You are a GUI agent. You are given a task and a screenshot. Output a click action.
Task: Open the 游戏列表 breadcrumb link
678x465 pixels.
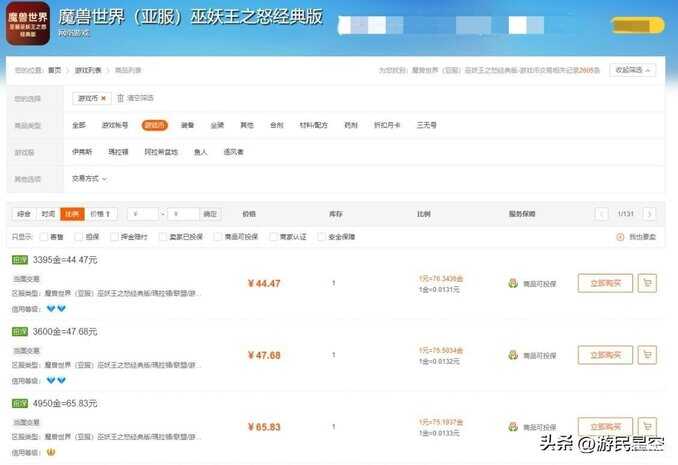tap(88, 70)
